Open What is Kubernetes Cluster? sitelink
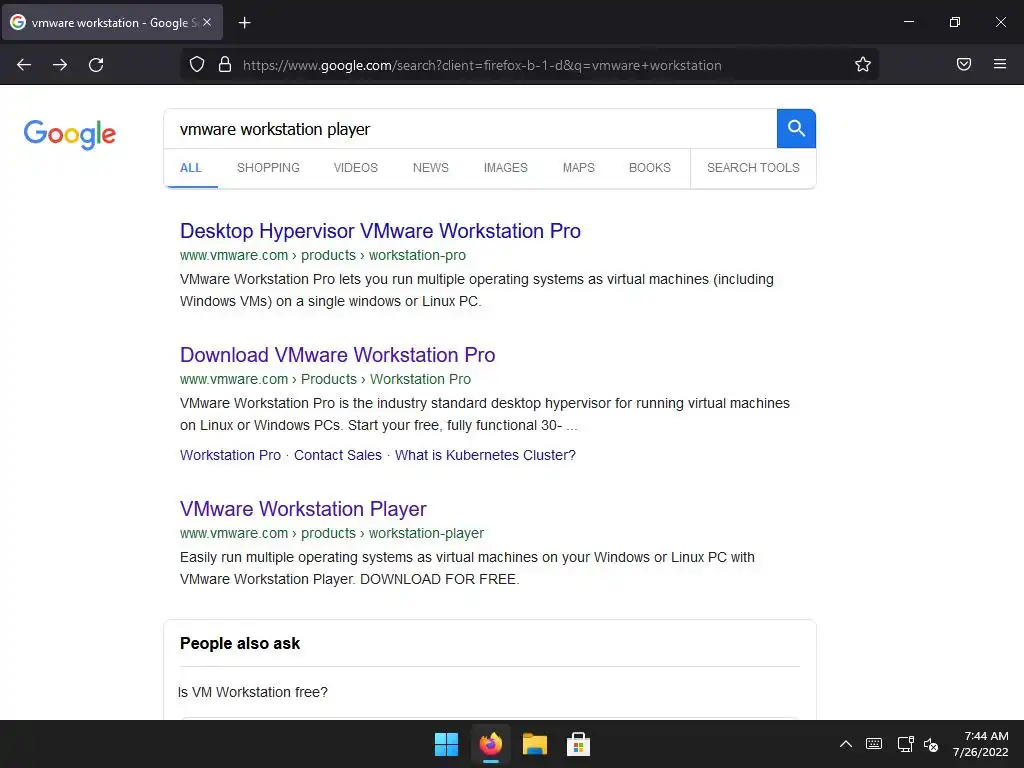 [485, 455]
